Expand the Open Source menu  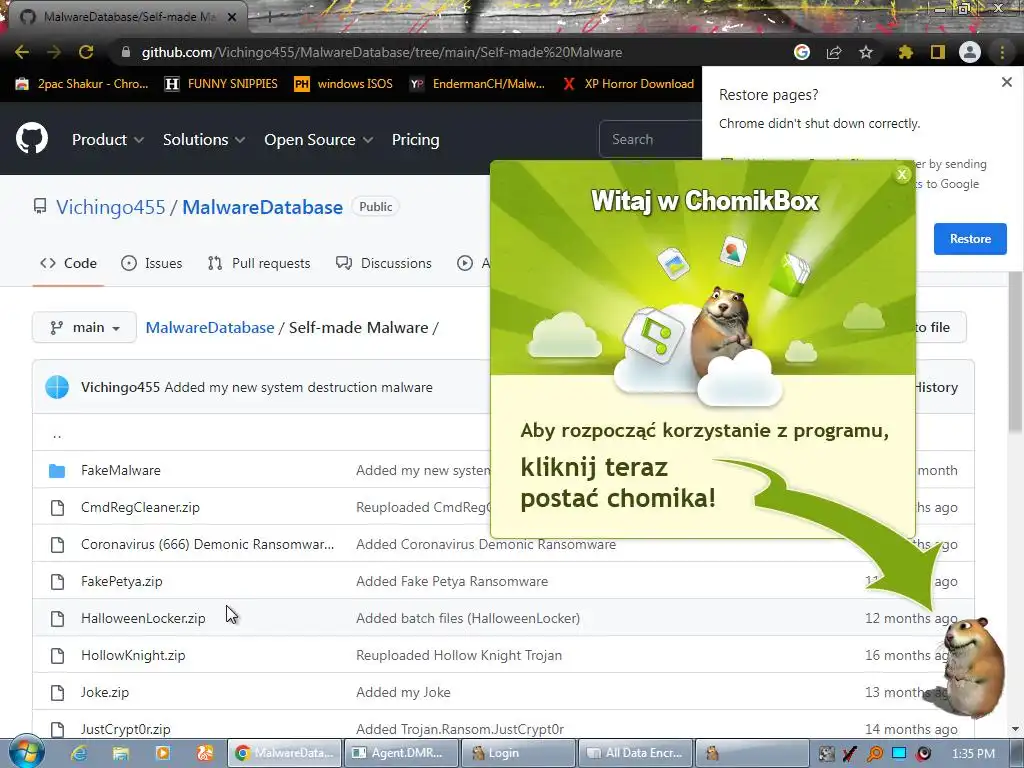(319, 139)
